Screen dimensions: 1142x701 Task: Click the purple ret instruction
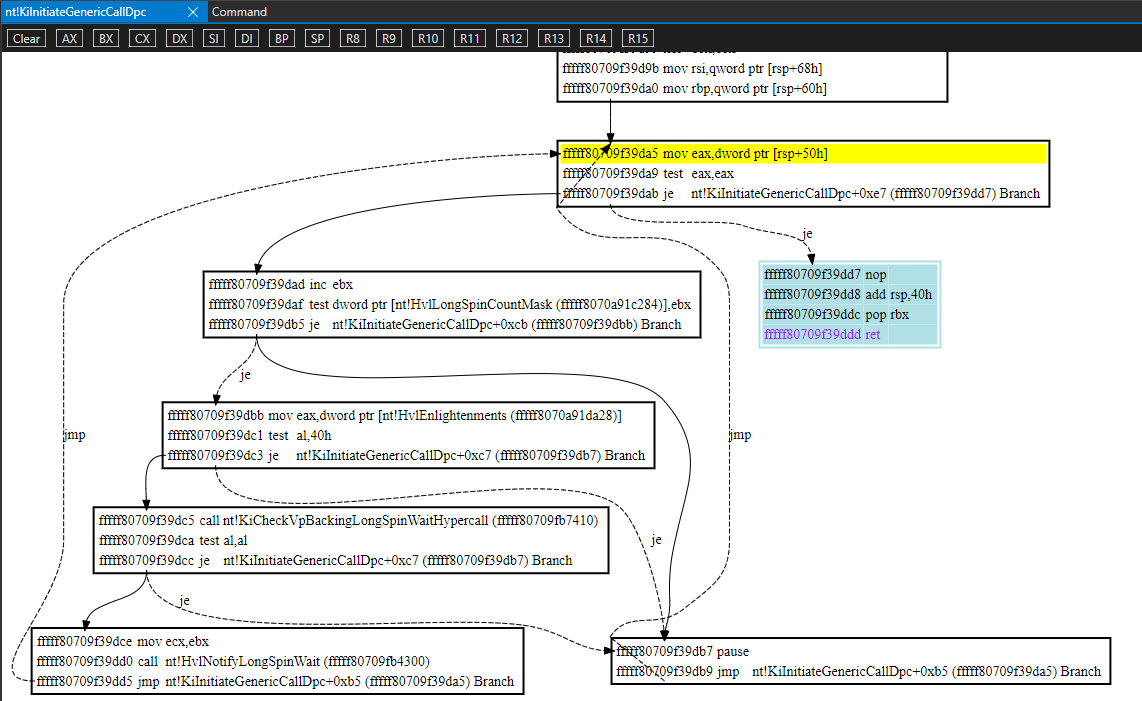[x=822, y=335]
